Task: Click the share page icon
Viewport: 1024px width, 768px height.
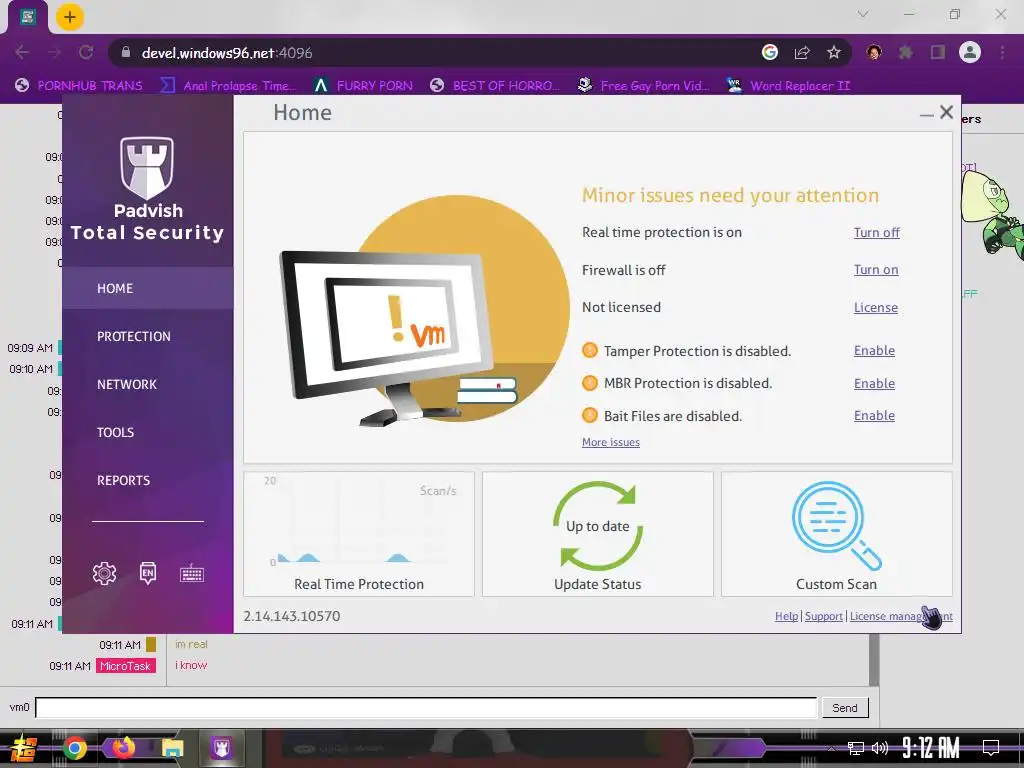Action: tap(802, 52)
